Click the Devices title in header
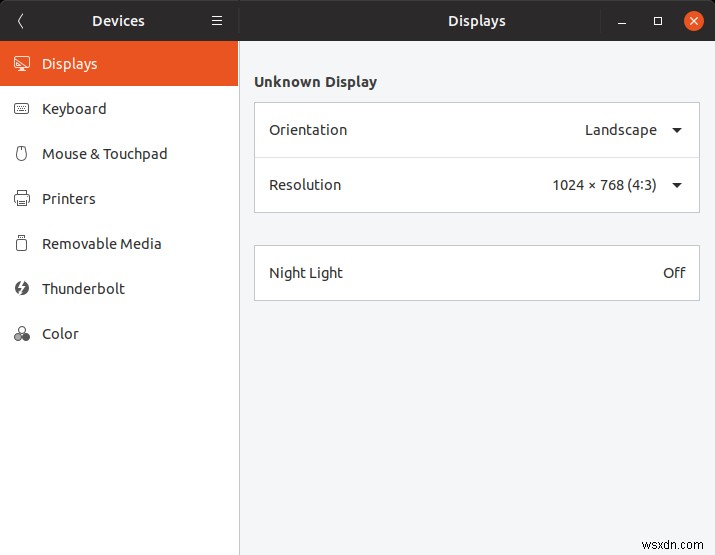 [x=119, y=21]
